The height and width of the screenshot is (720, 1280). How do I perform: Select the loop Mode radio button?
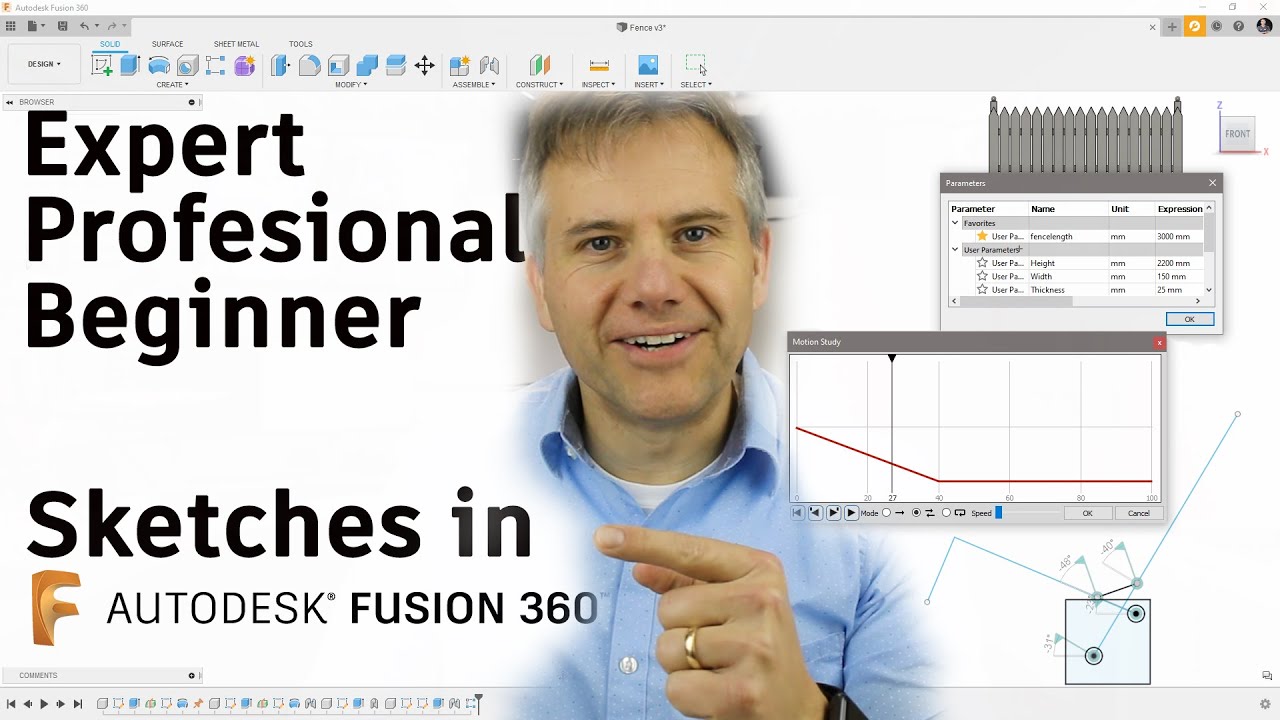(946, 513)
